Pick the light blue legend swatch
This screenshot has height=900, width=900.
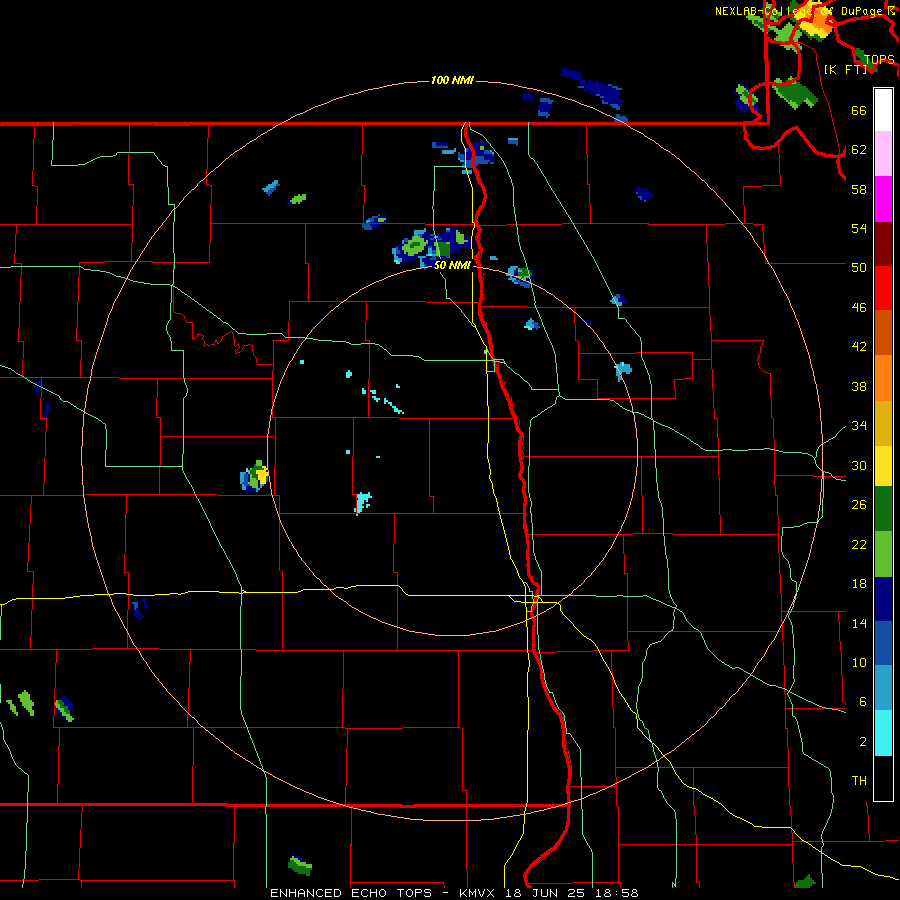pos(883,688)
